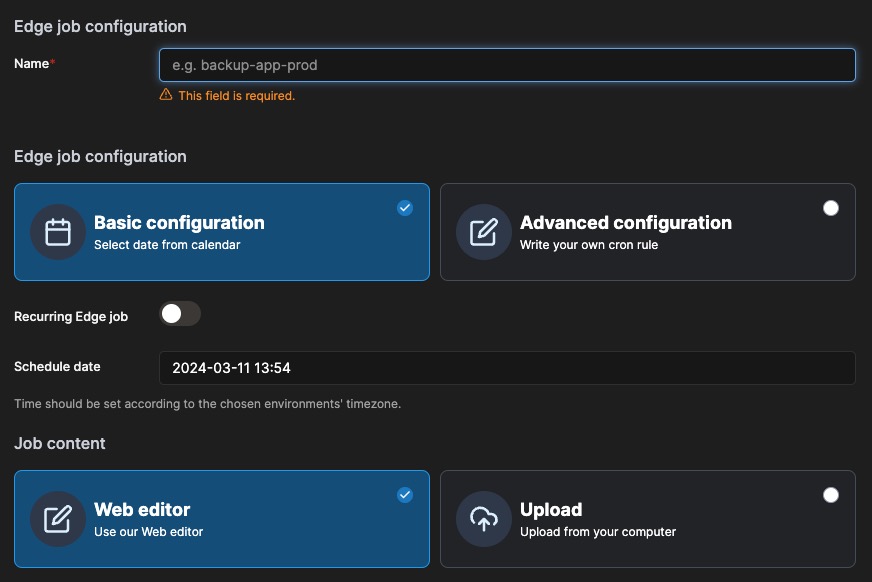
Task: Click the pencil icon on Advanced configuration
Action: pos(483,232)
